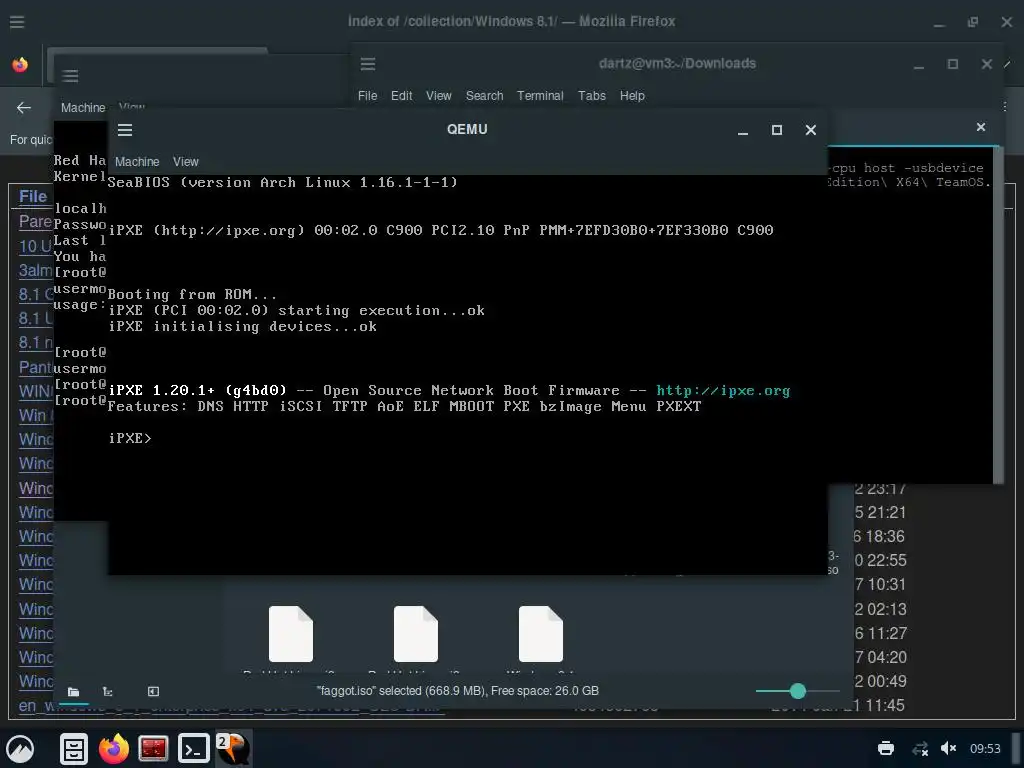Open the File menu in terminal window
The width and height of the screenshot is (1024, 768).
(x=367, y=95)
